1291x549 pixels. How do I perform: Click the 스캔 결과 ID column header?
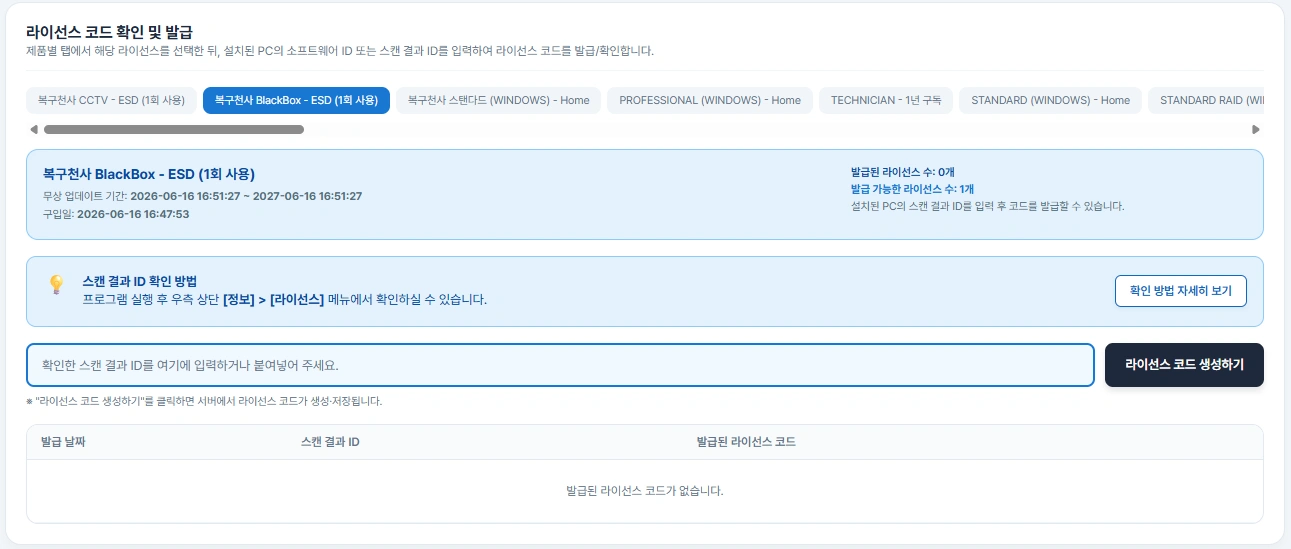coord(330,442)
